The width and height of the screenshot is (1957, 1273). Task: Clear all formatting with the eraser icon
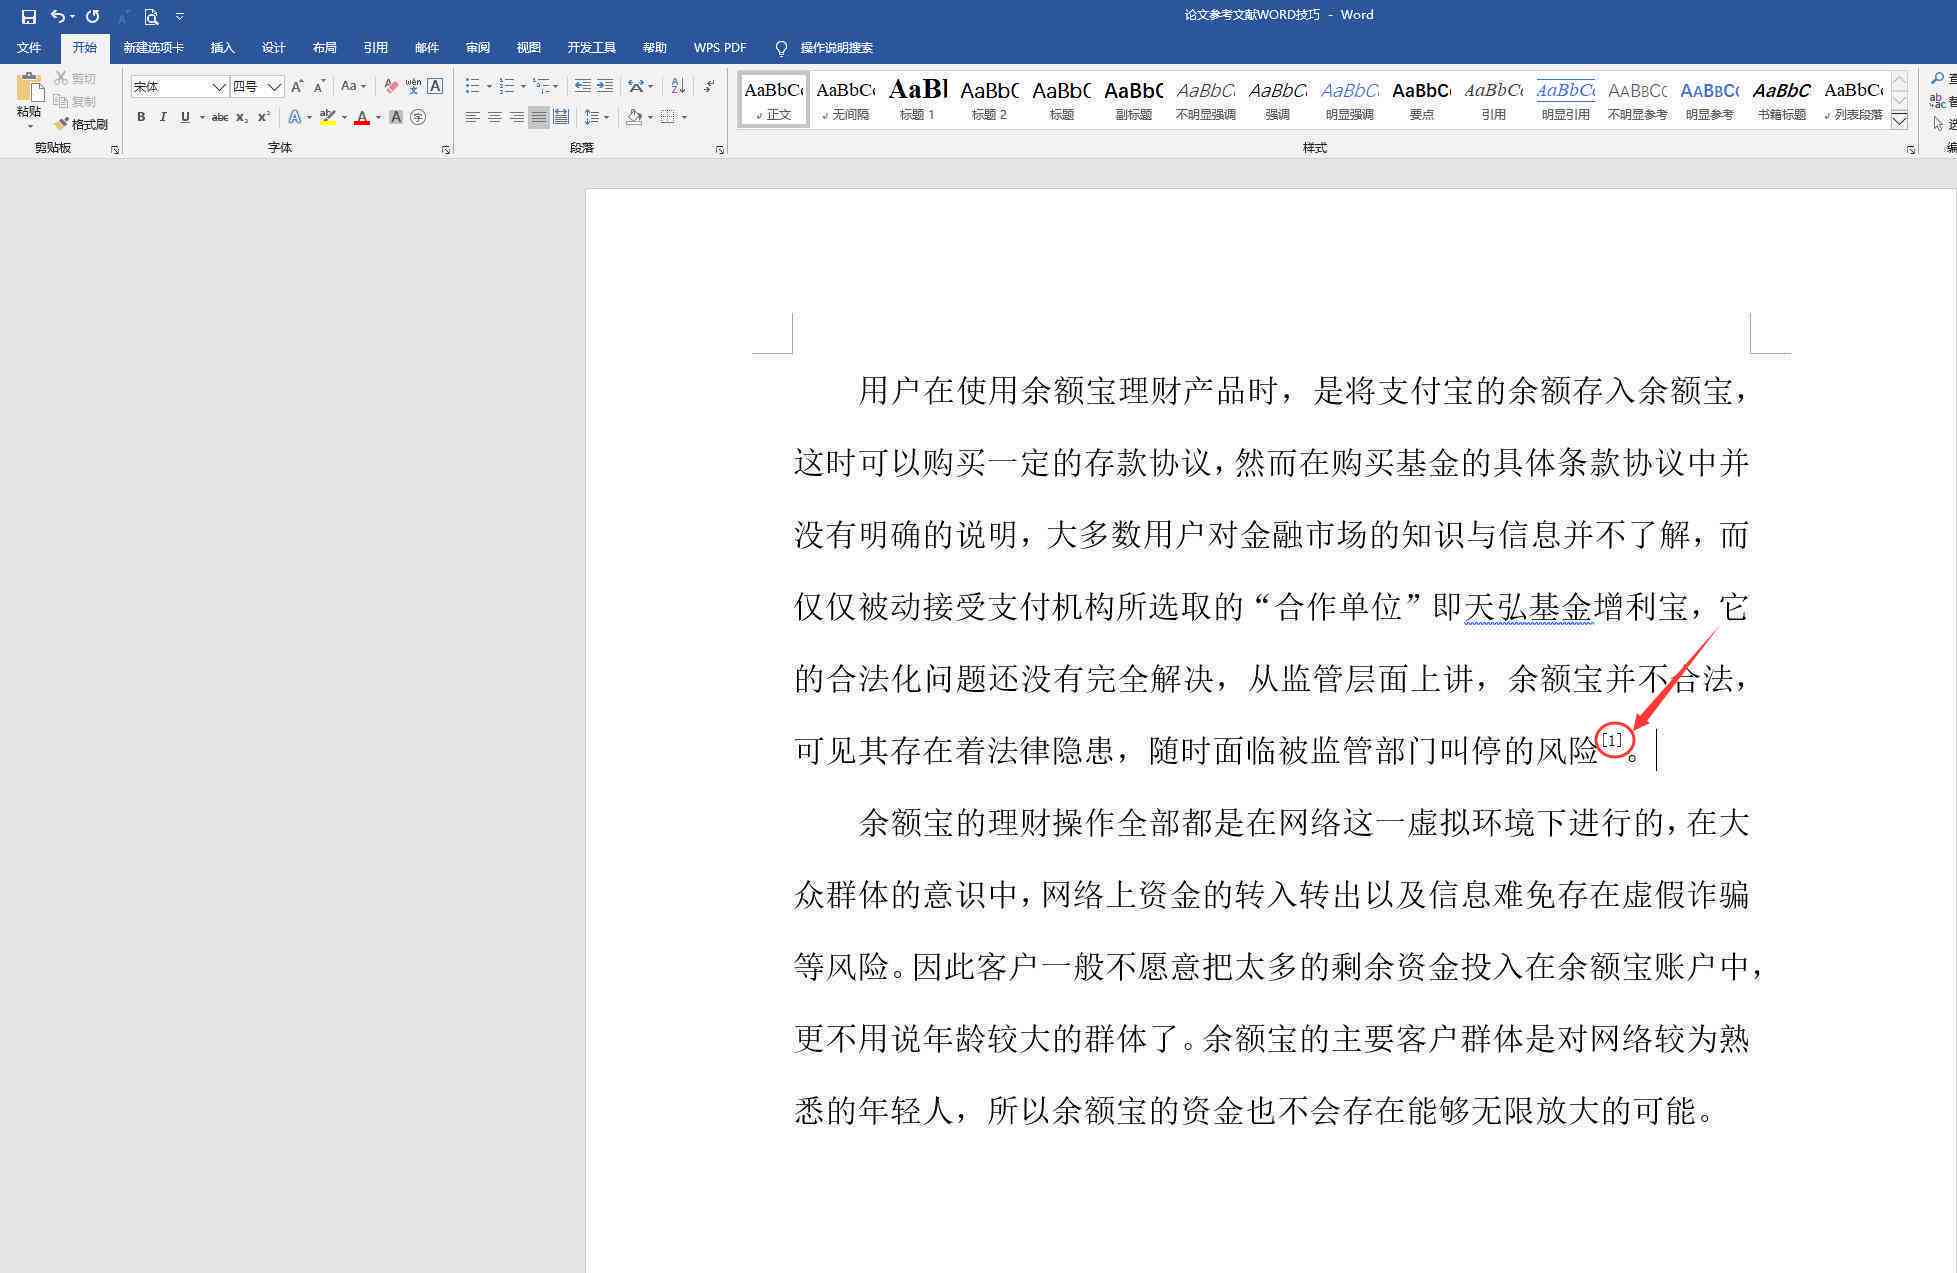(x=391, y=87)
